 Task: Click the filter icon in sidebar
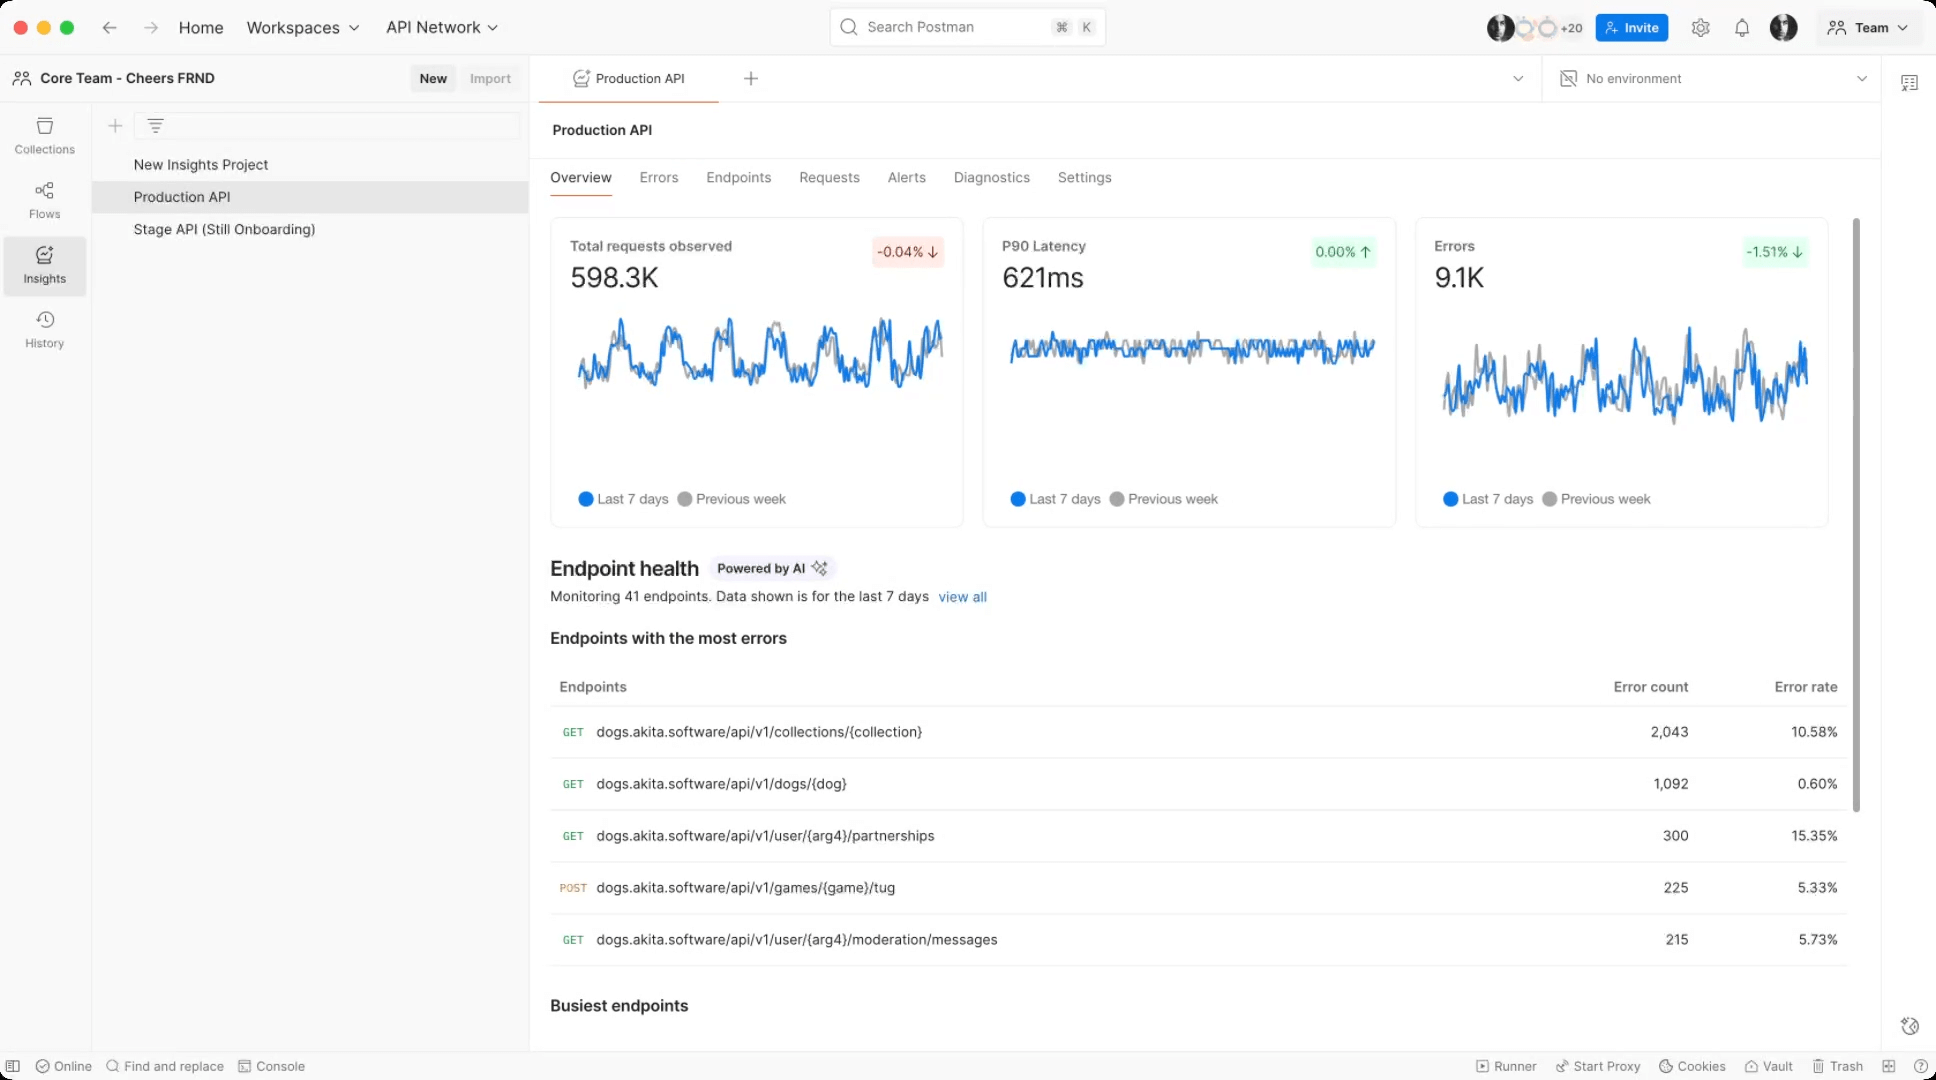click(155, 126)
